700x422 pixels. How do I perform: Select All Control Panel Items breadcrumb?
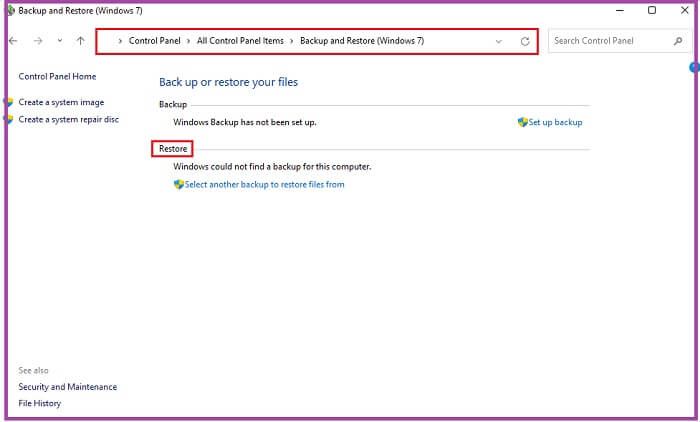click(240, 41)
